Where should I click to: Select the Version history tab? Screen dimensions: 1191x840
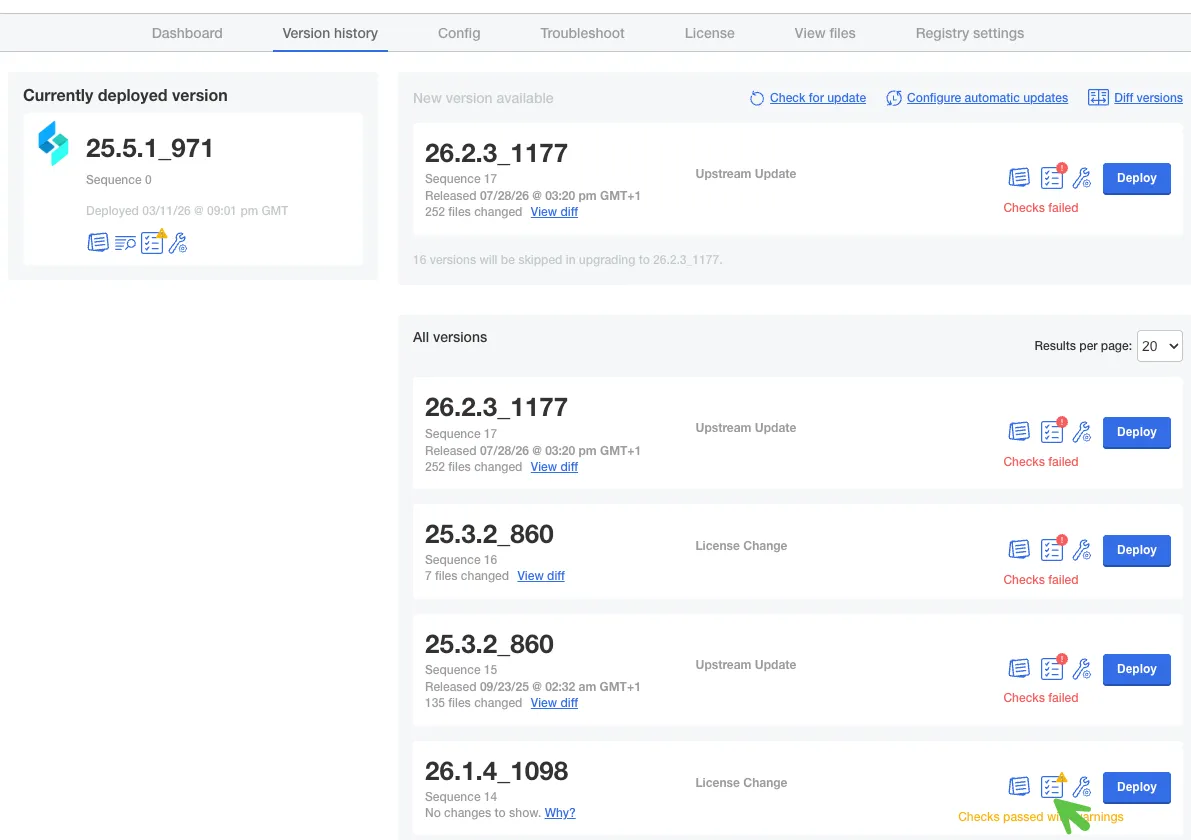tap(330, 33)
